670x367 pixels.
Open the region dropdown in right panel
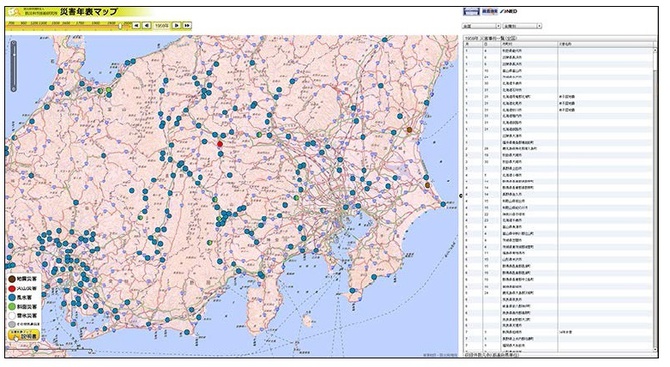click(481, 26)
